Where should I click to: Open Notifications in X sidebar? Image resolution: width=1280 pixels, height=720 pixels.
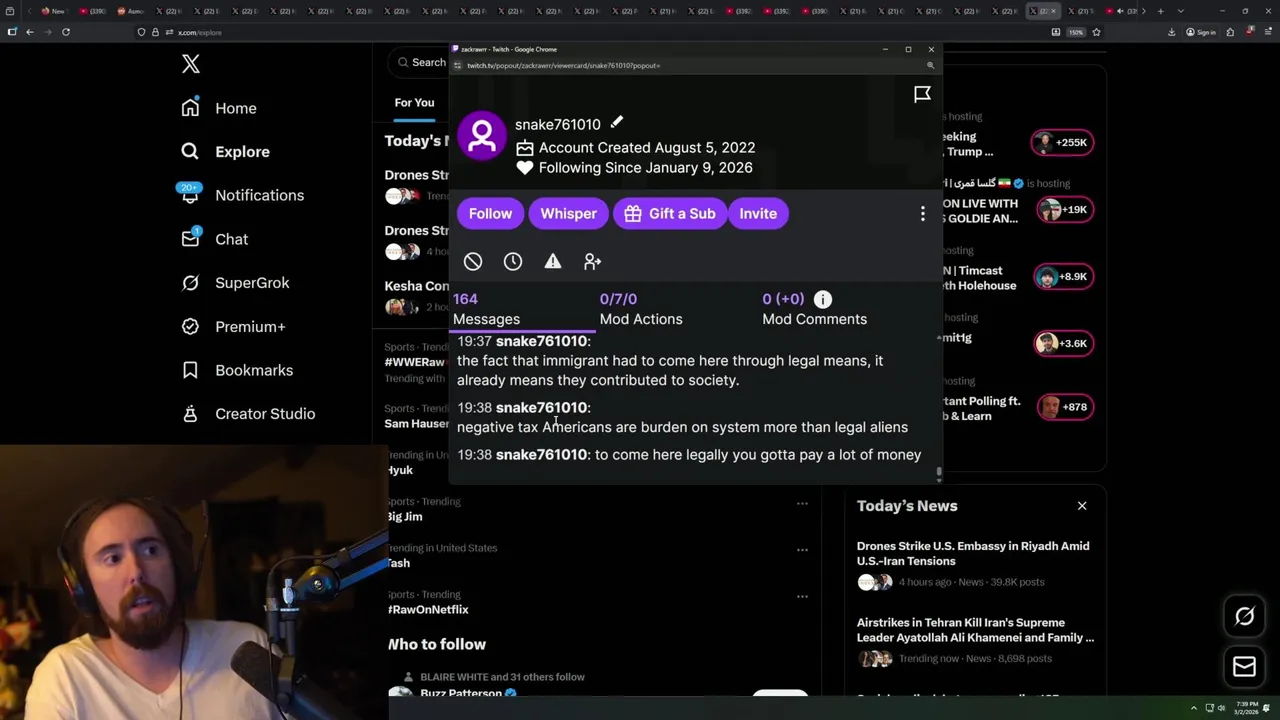(242, 195)
